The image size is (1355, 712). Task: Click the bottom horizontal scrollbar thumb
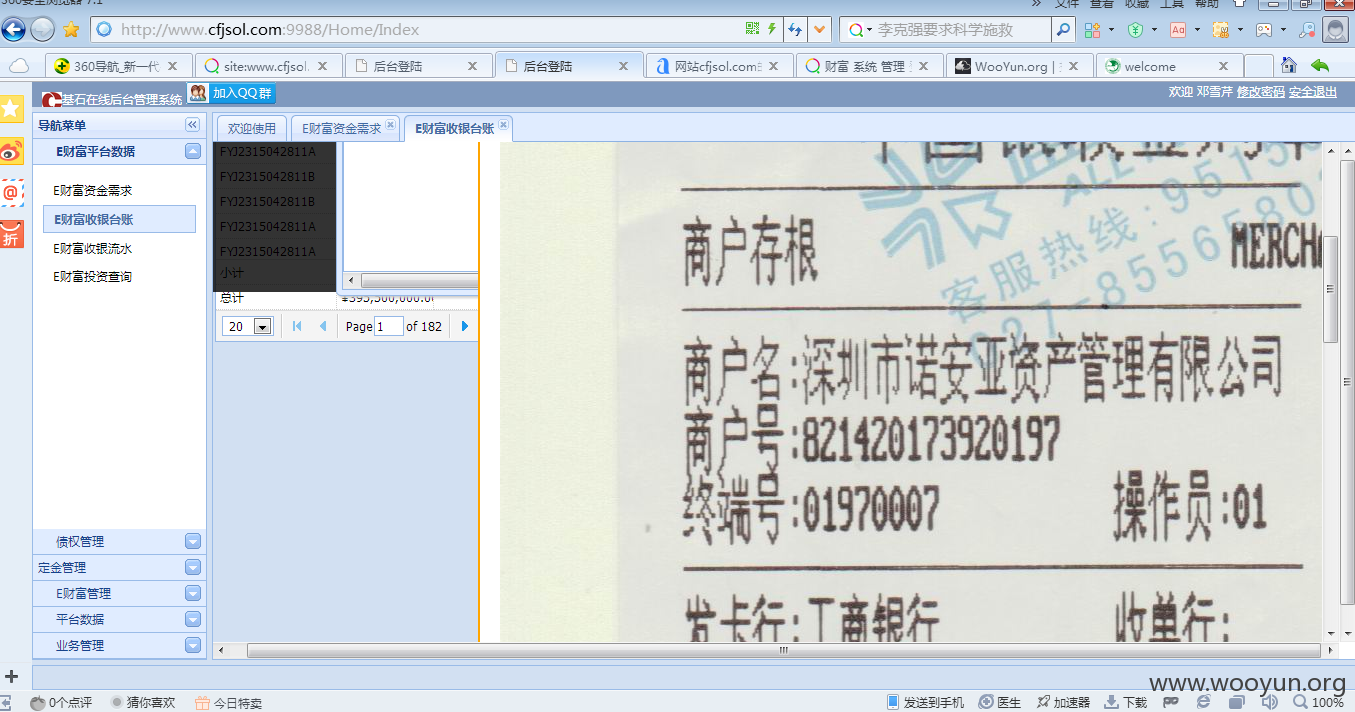pyautogui.click(x=783, y=650)
